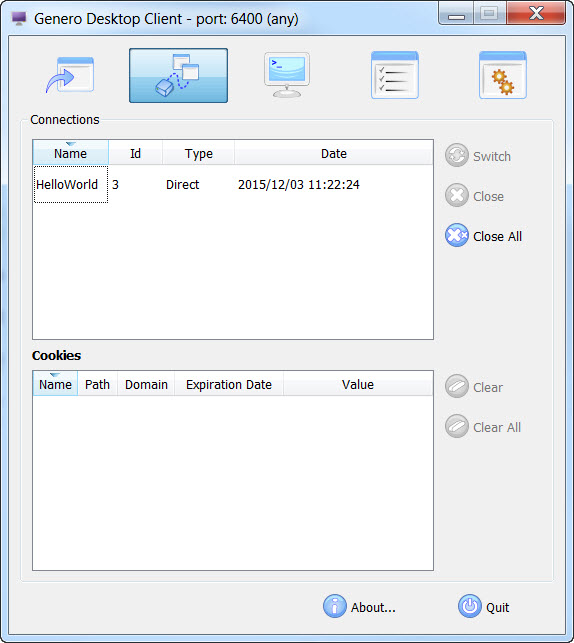
Task: Sort connections by Id column header
Action: coord(135,153)
